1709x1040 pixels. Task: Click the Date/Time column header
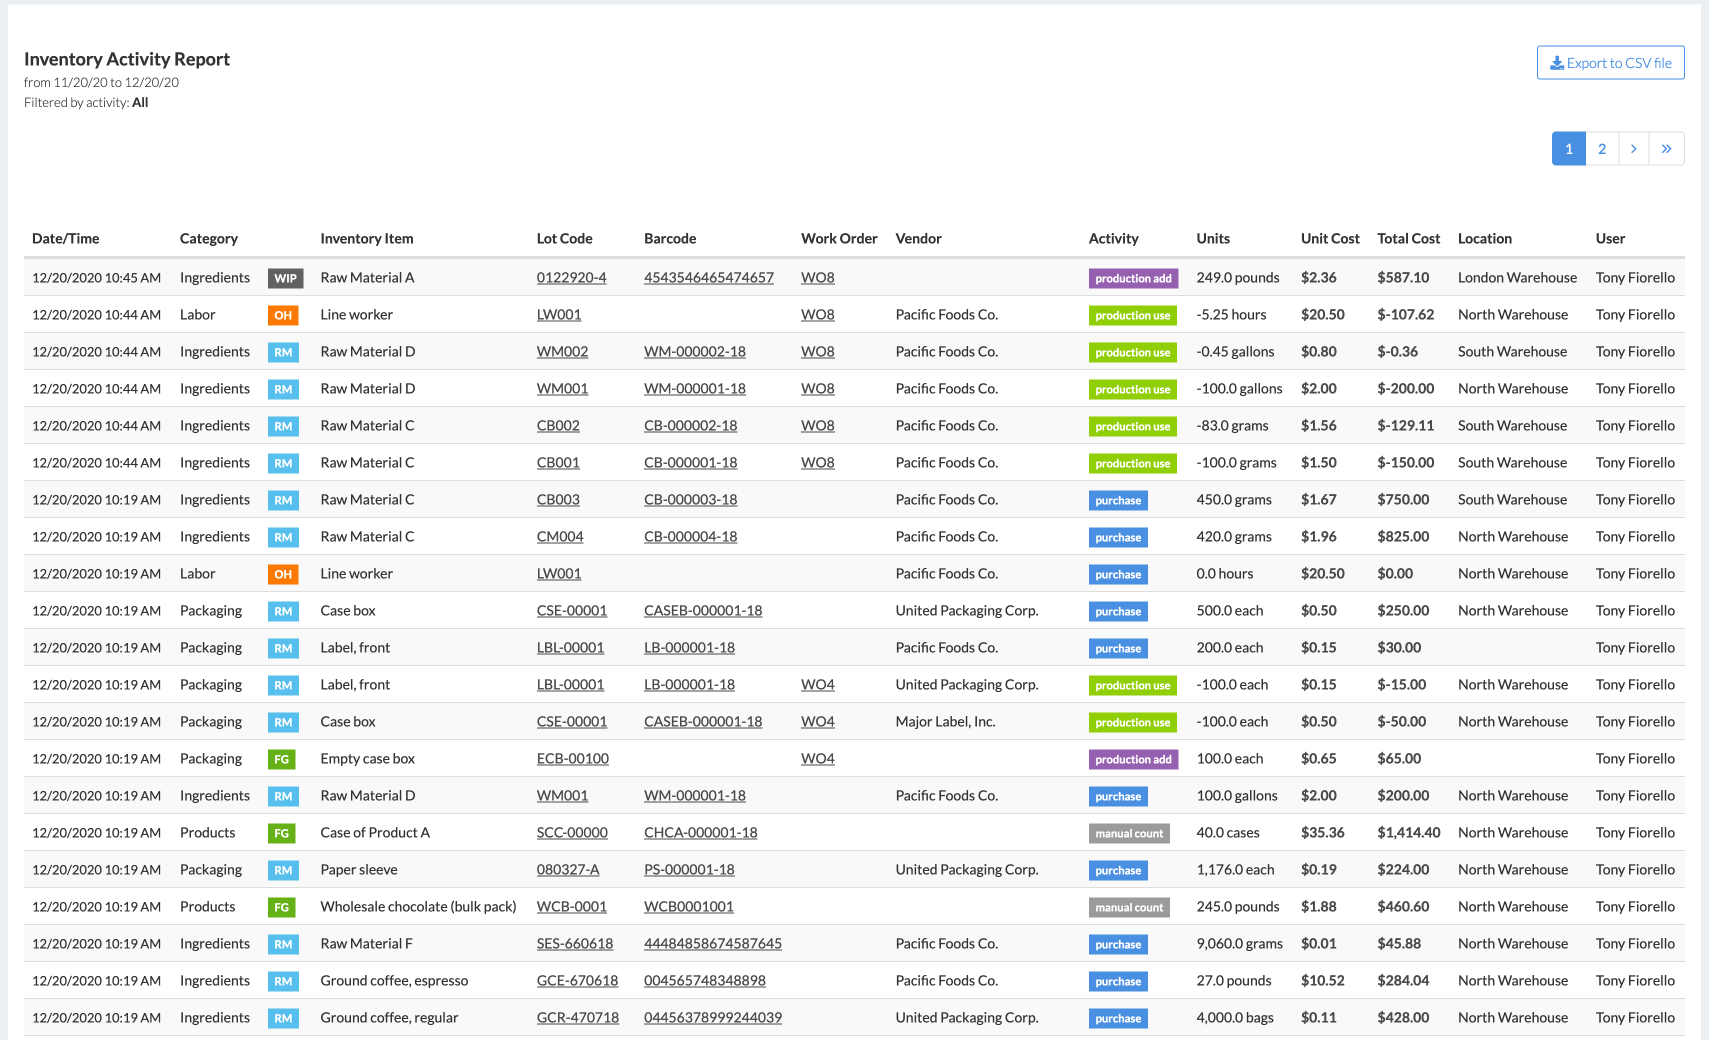click(x=65, y=238)
